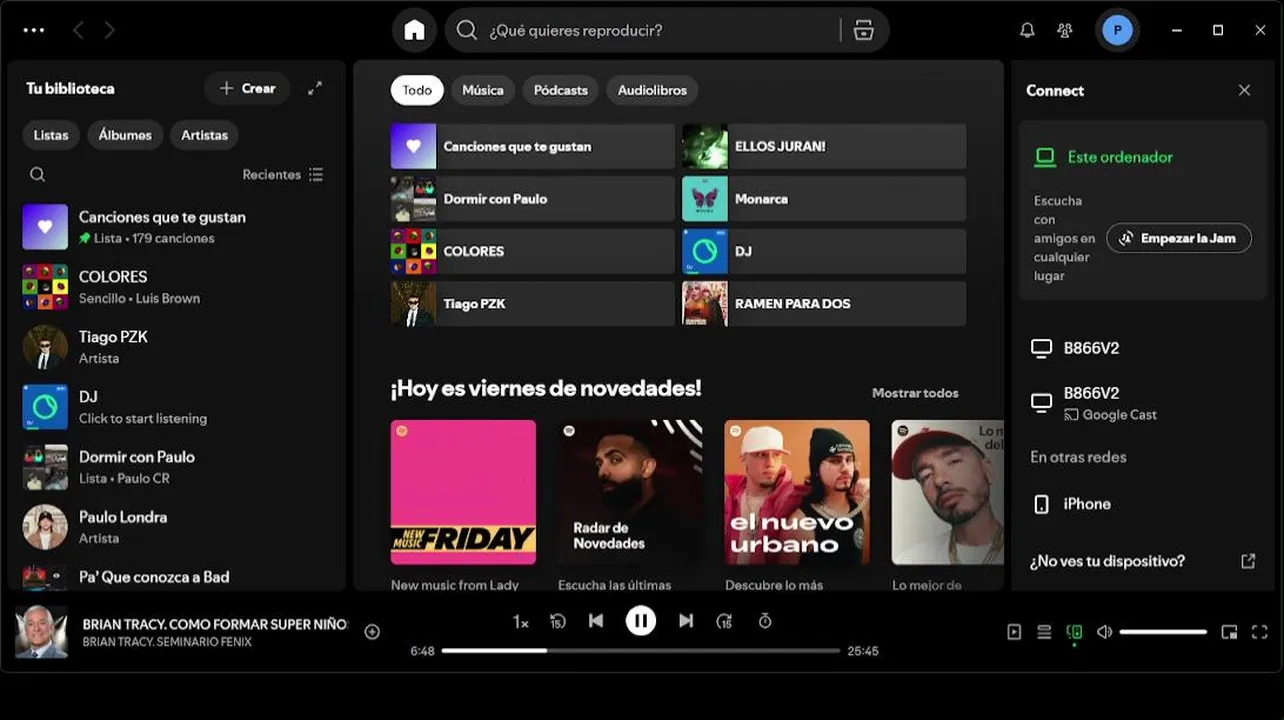Expand Tu biblioteca with the arrows icon
Viewport: 1284px width, 720px height.
(x=315, y=88)
